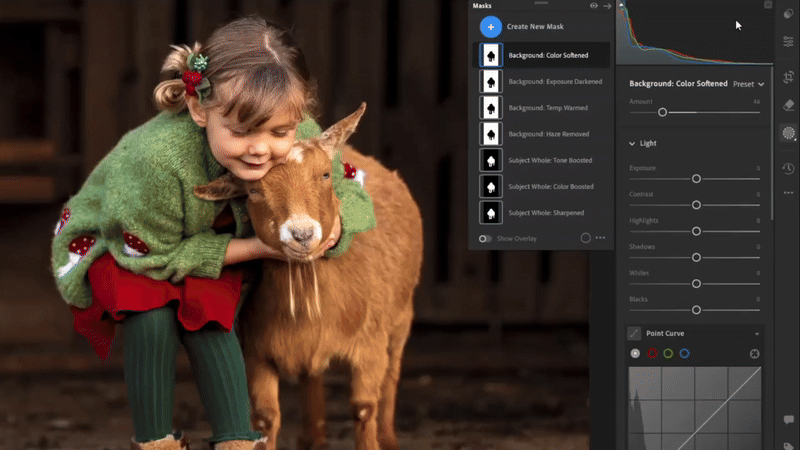Click the Exposure slider handle

click(x=696, y=179)
